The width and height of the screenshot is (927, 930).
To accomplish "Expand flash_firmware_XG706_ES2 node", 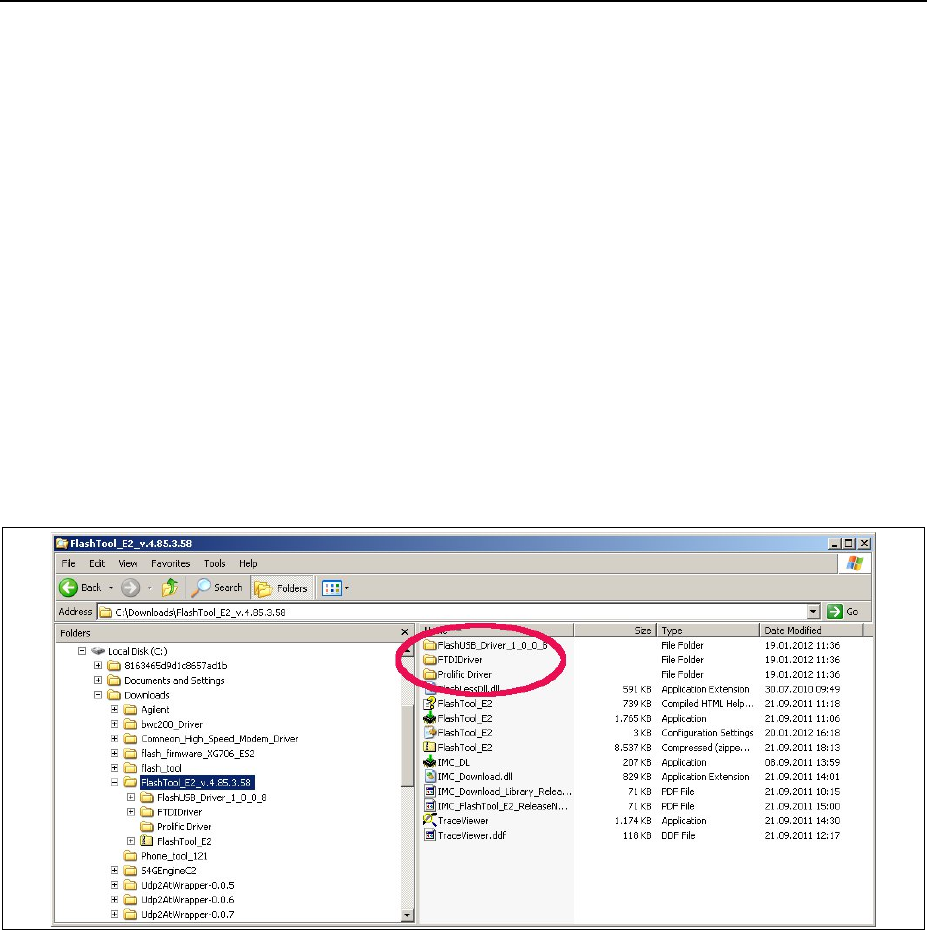I will coord(114,753).
